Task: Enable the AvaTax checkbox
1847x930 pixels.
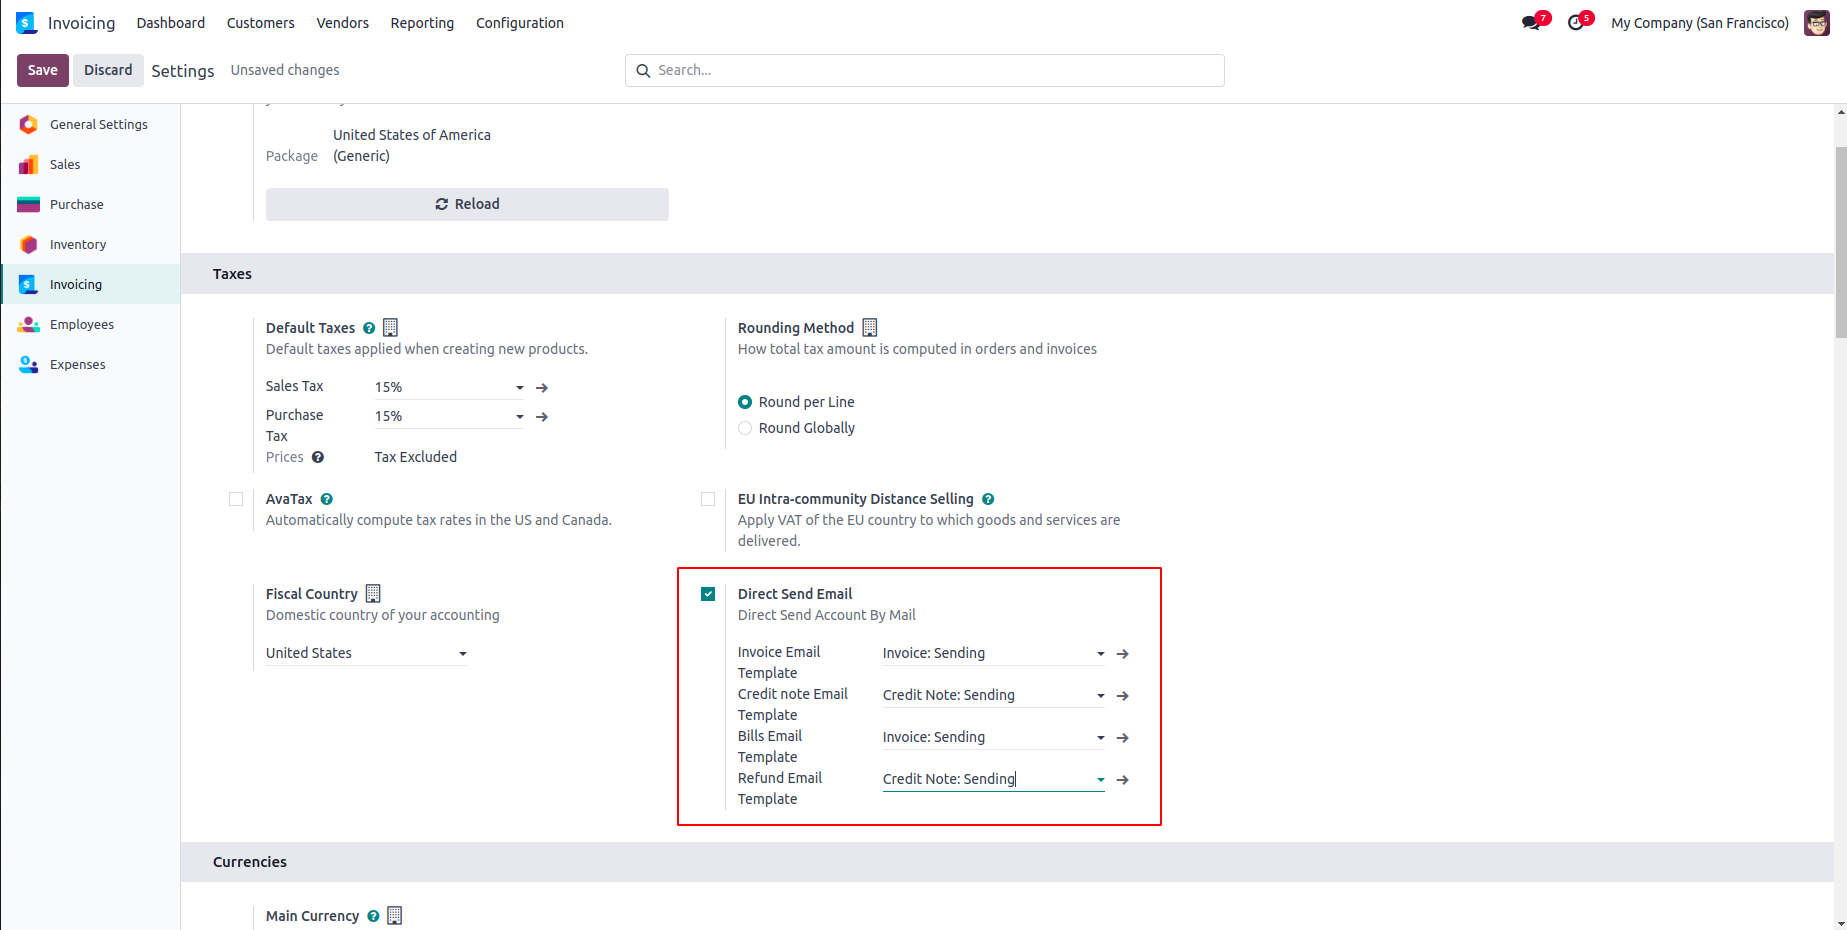Action: pos(236,499)
